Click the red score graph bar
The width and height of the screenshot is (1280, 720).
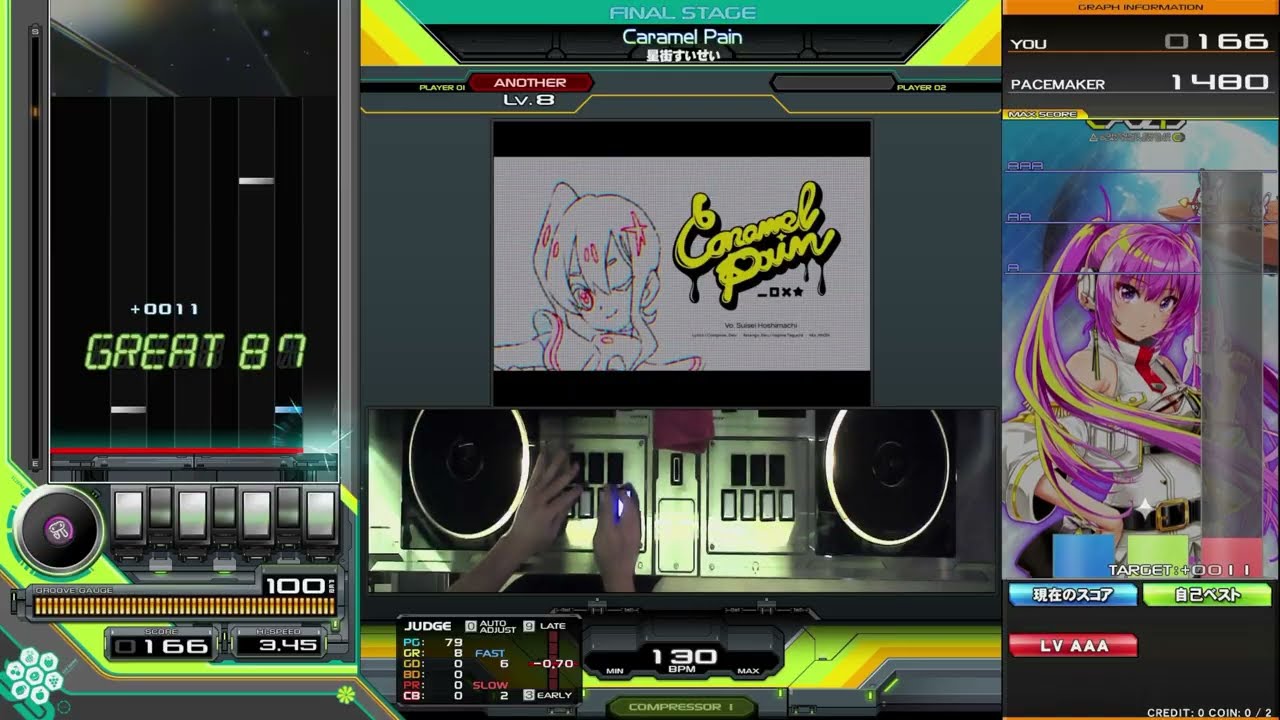(x=1232, y=557)
